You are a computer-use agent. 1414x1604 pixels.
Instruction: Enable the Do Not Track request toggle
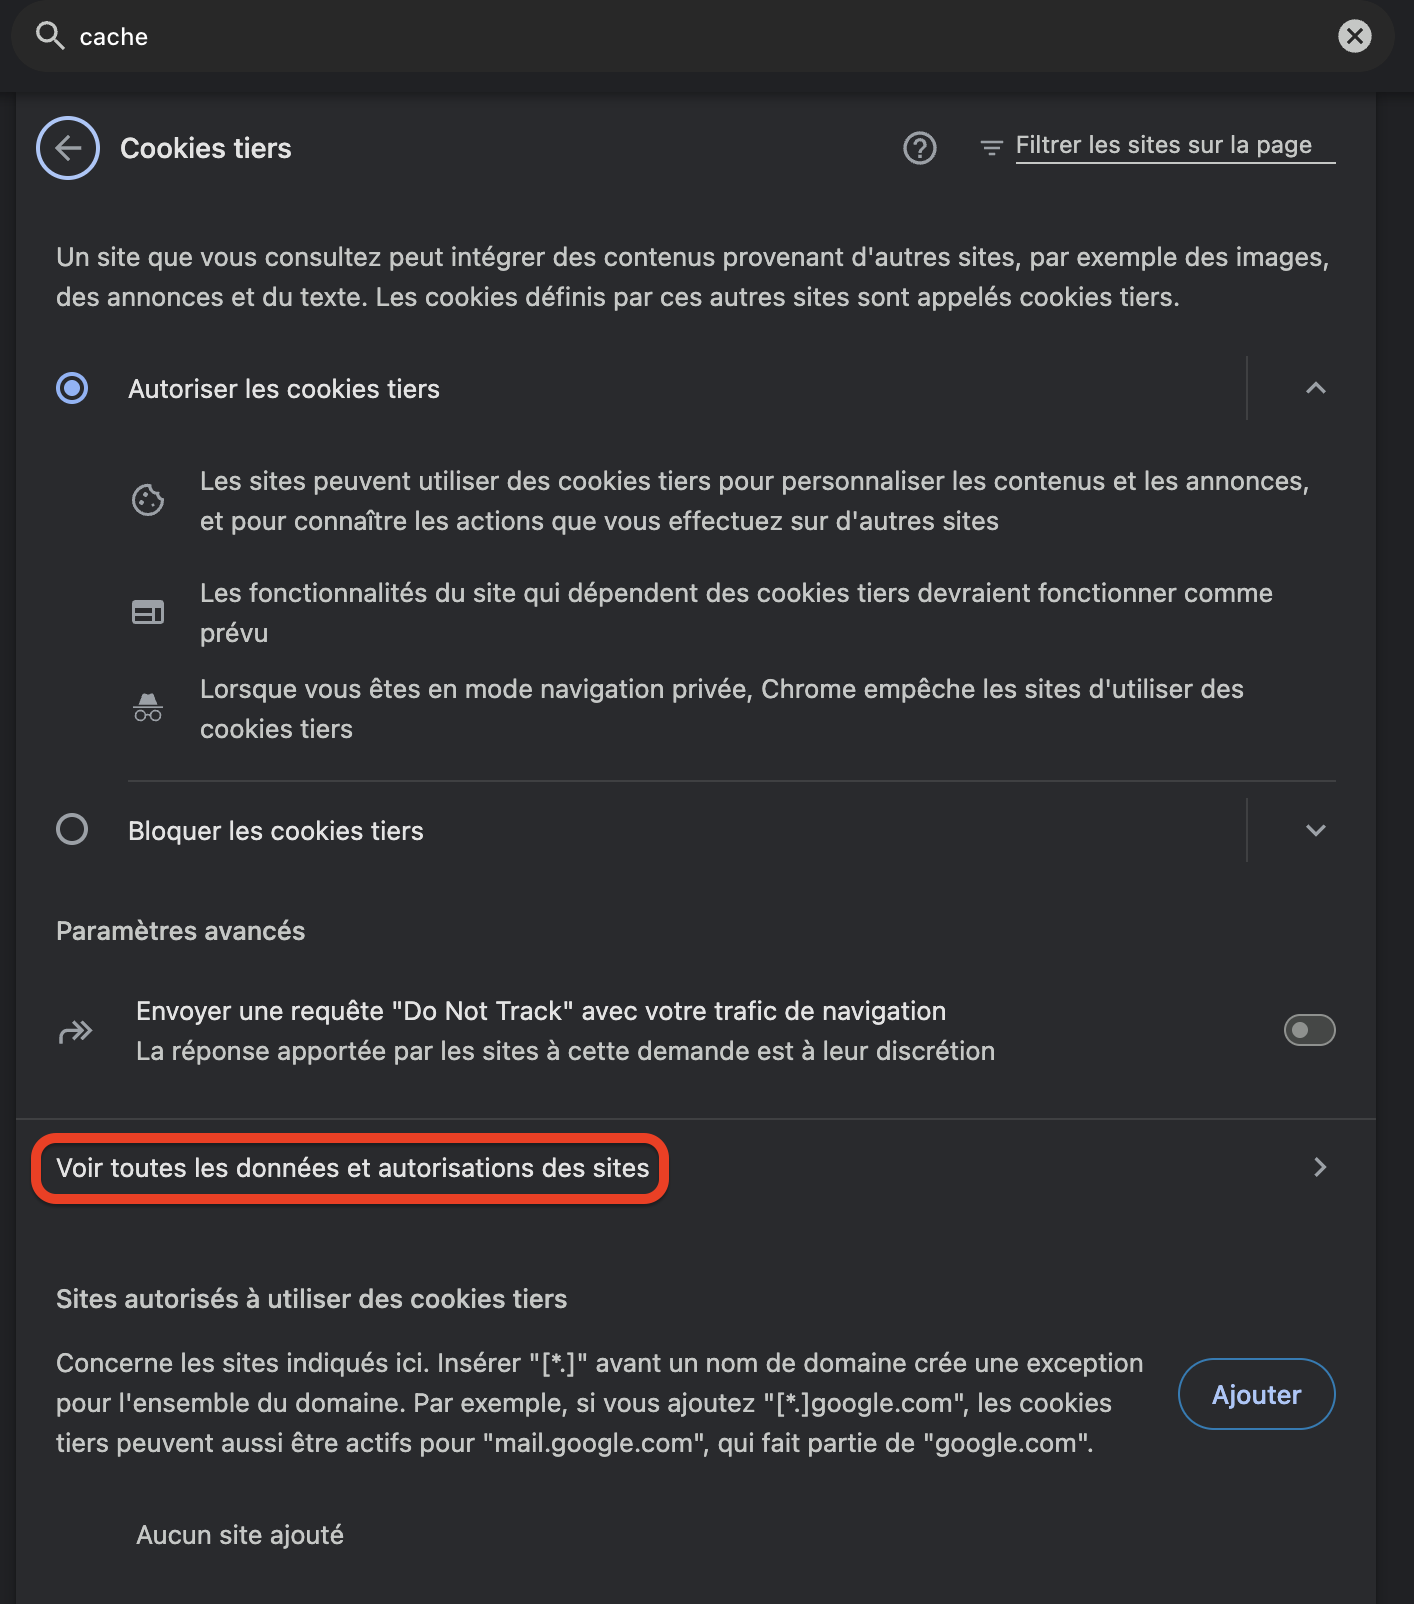1309,1030
